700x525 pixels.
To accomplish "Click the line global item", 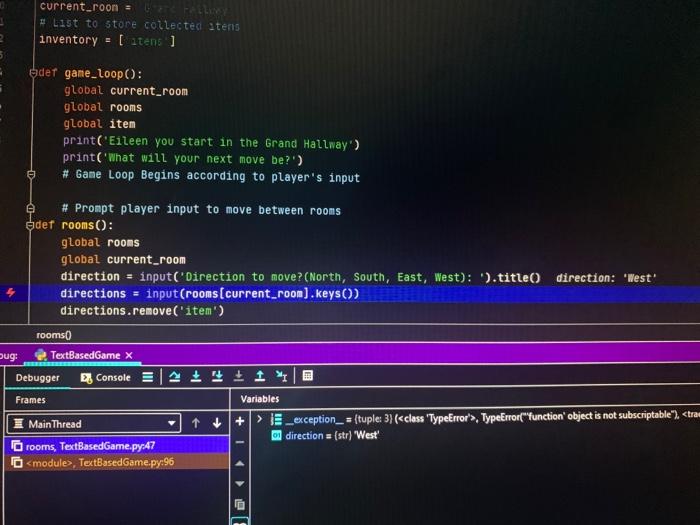I will click(99, 124).
